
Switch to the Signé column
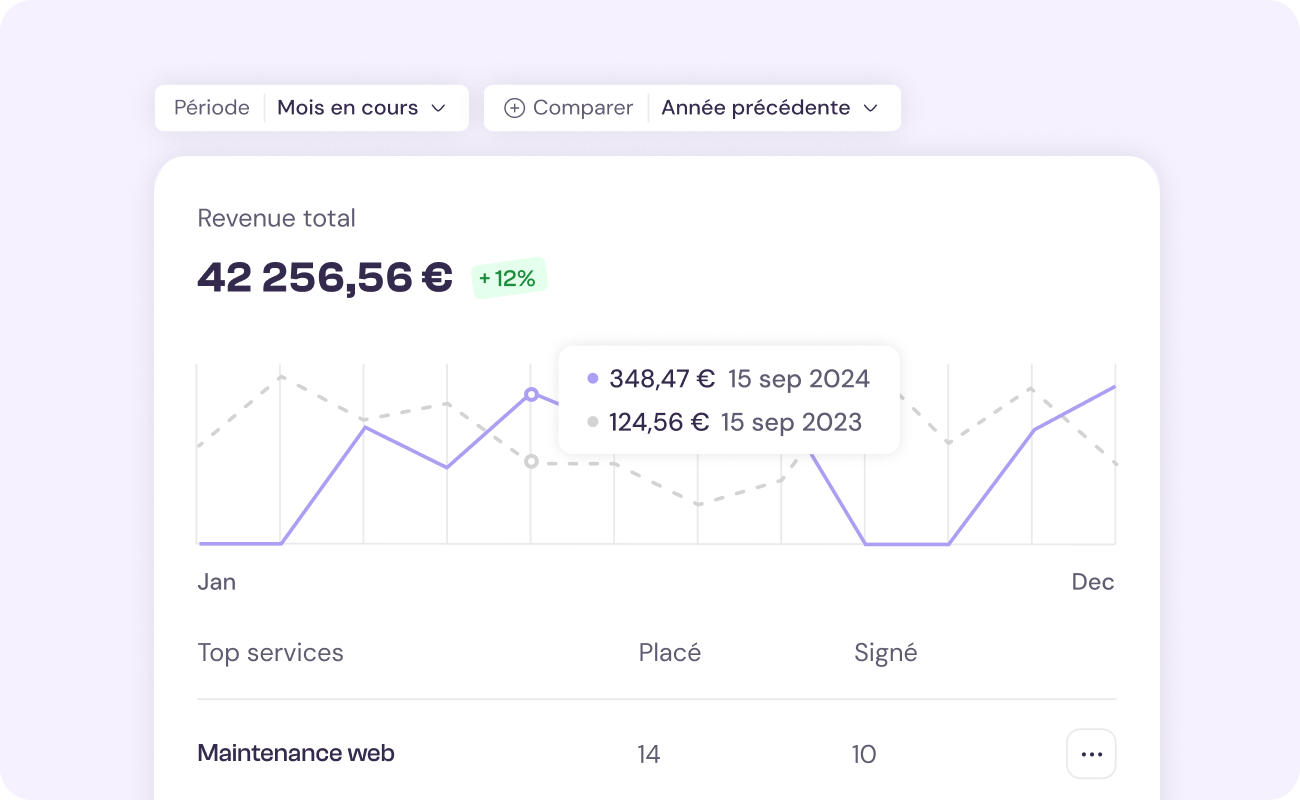(885, 652)
